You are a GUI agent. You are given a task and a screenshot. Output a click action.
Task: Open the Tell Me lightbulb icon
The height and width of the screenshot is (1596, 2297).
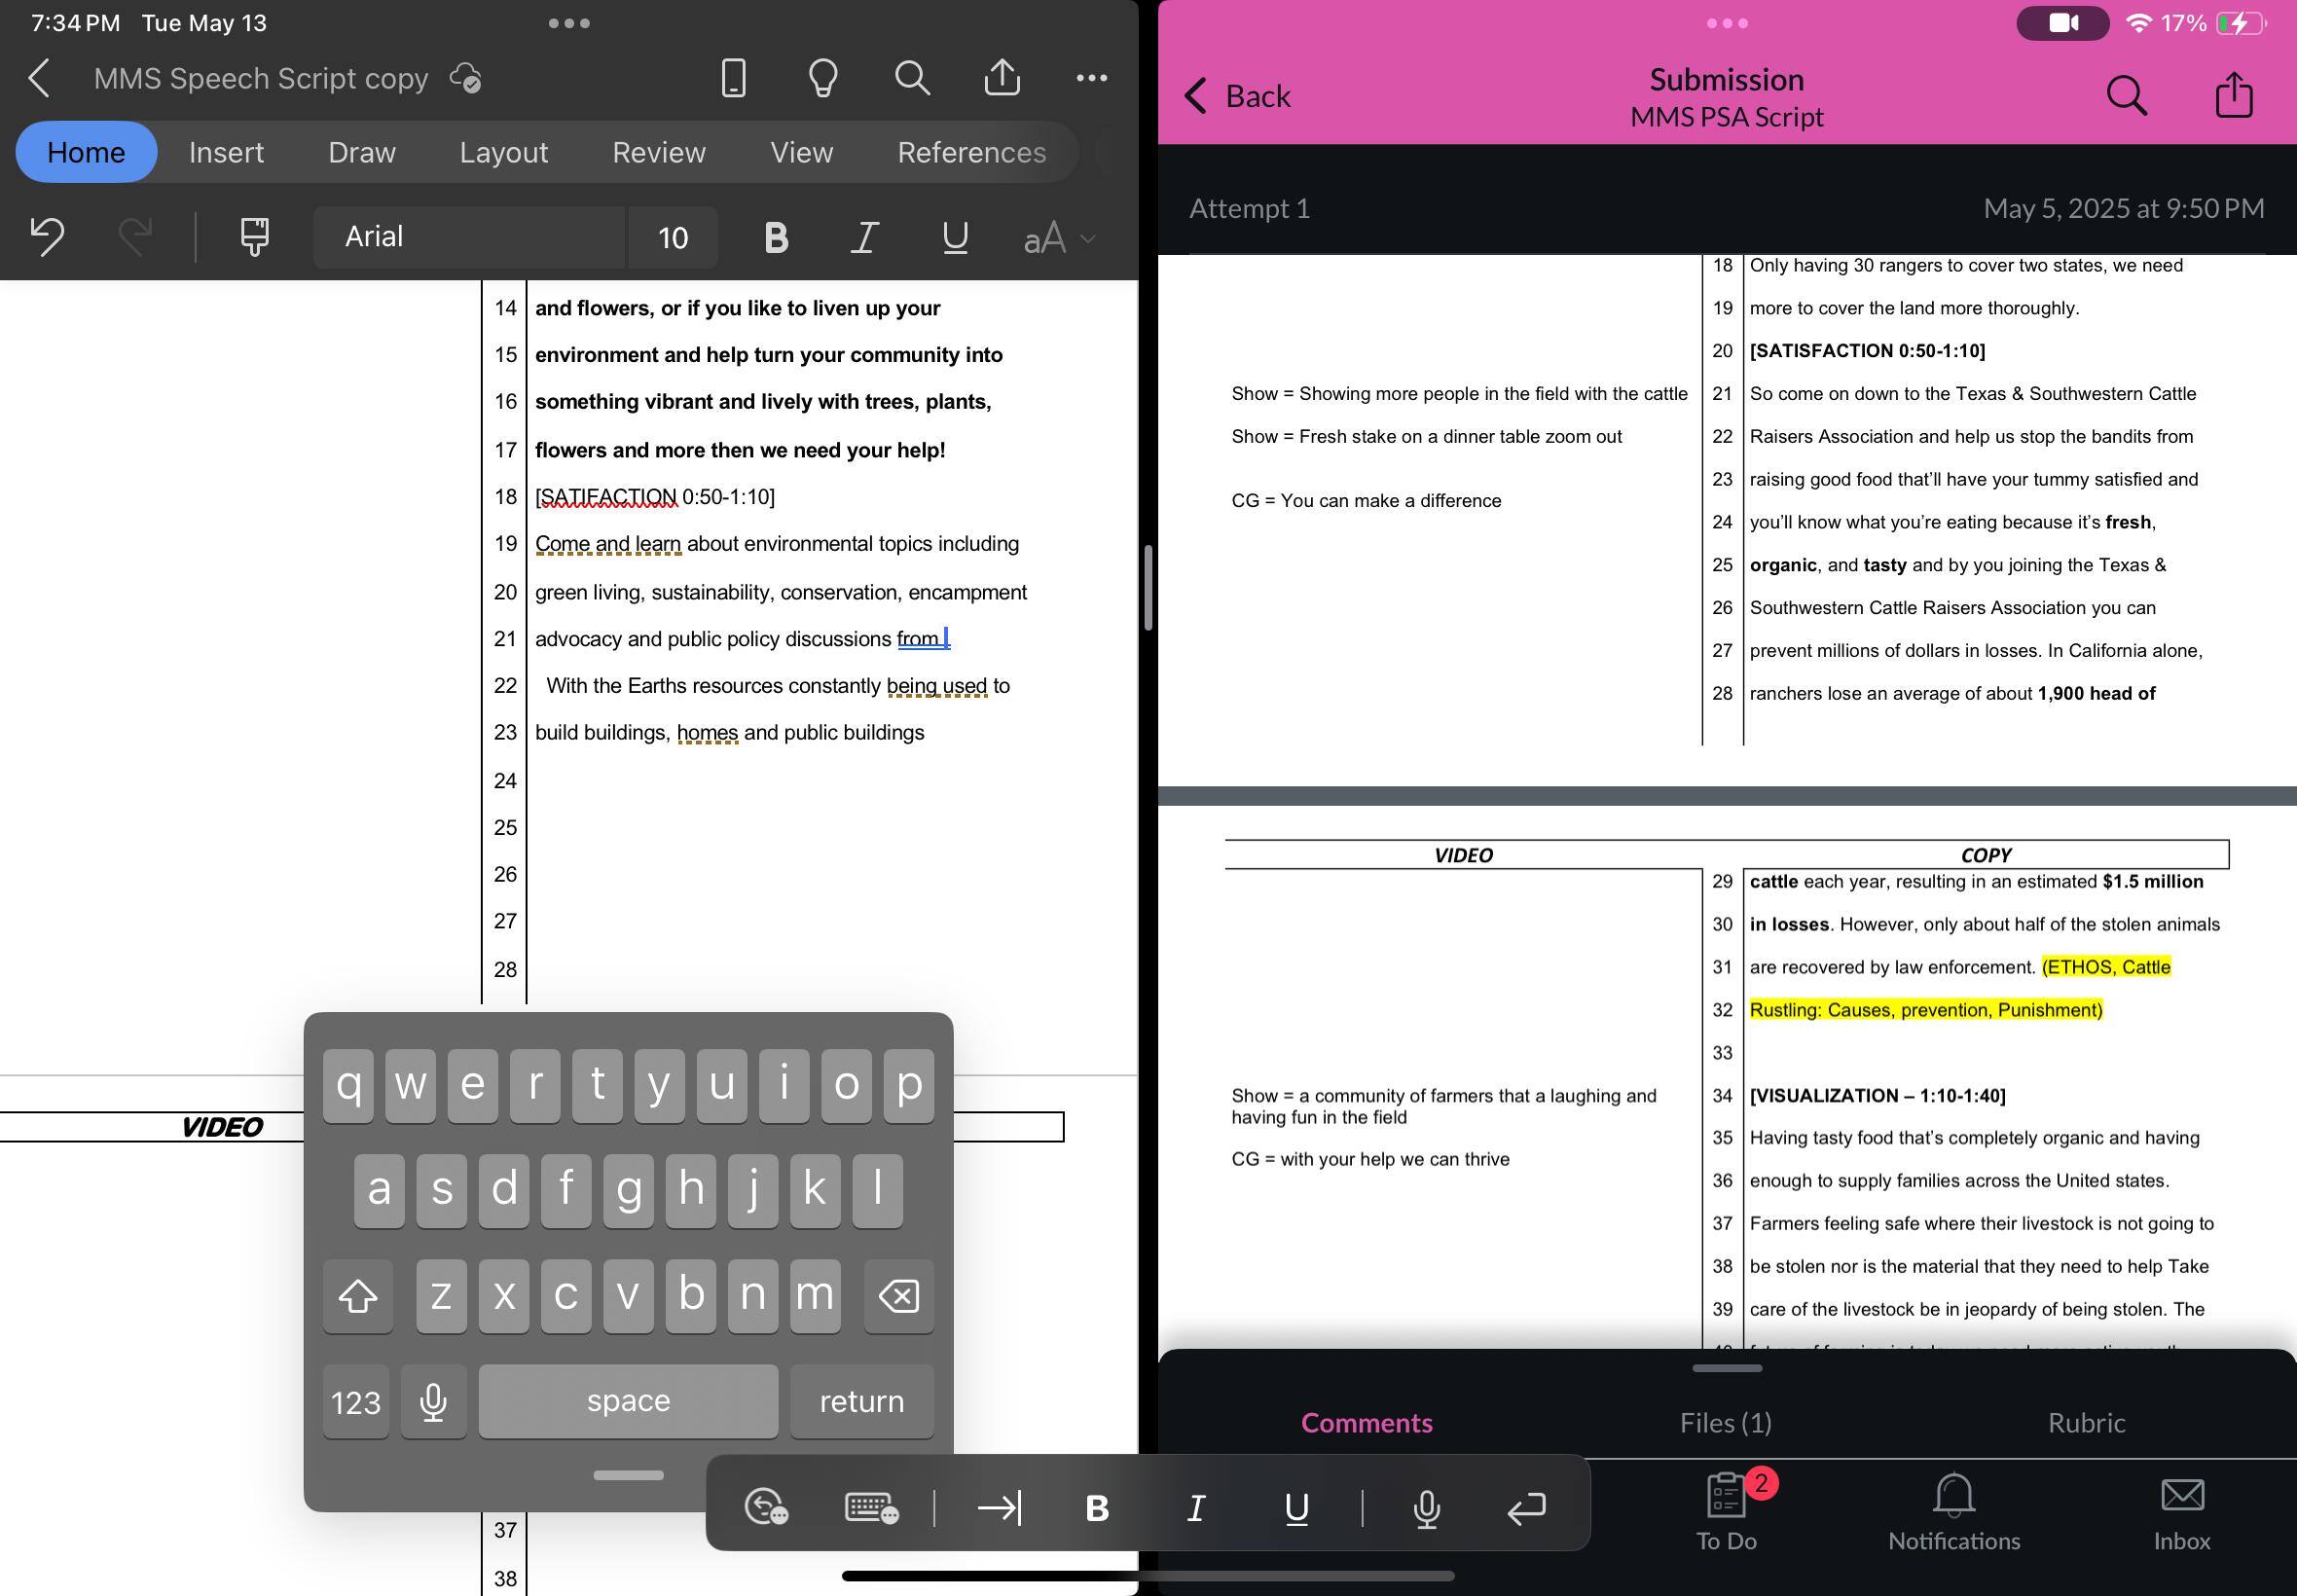click(x=822, y=78)
